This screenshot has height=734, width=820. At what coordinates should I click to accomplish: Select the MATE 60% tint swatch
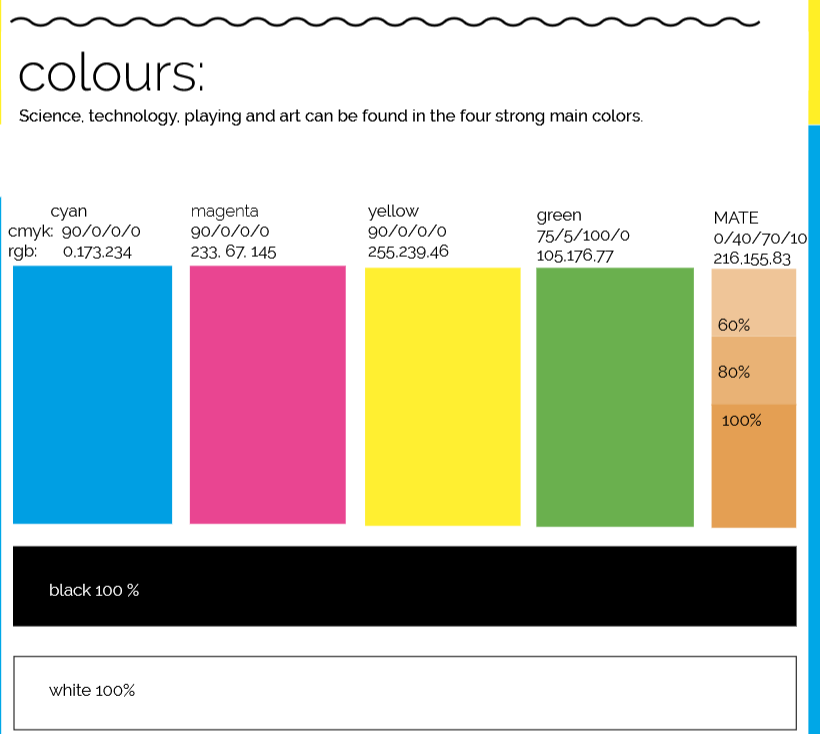753,304
